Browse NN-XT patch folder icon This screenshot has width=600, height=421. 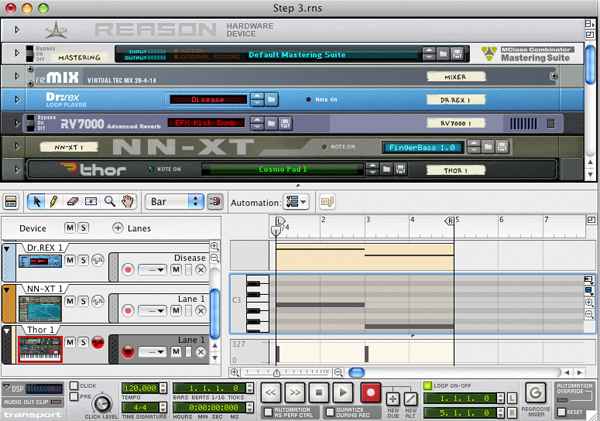pos(488,147)
